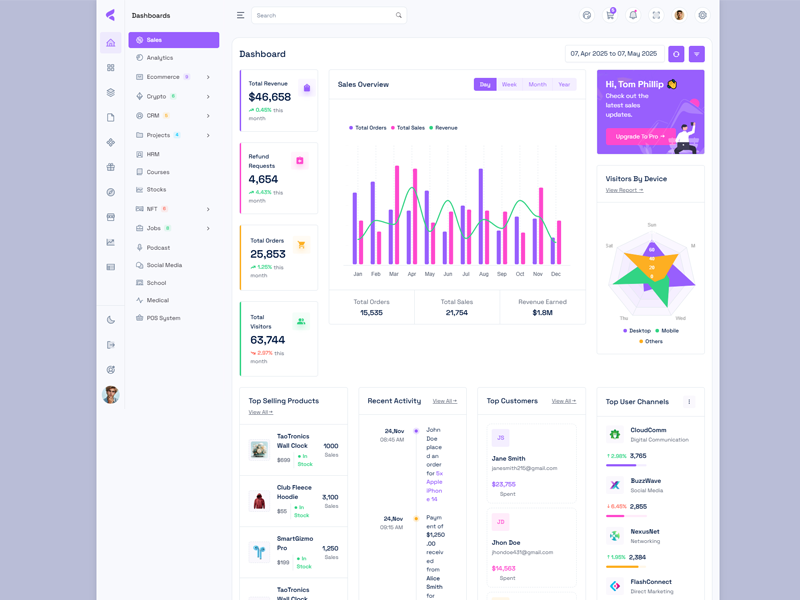Open the filter dropdown next to refresh

(x=697, y=54)
